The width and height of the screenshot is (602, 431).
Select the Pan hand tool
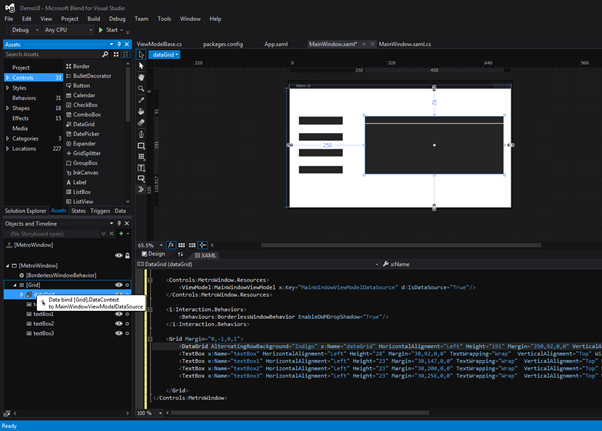[141, 77]
